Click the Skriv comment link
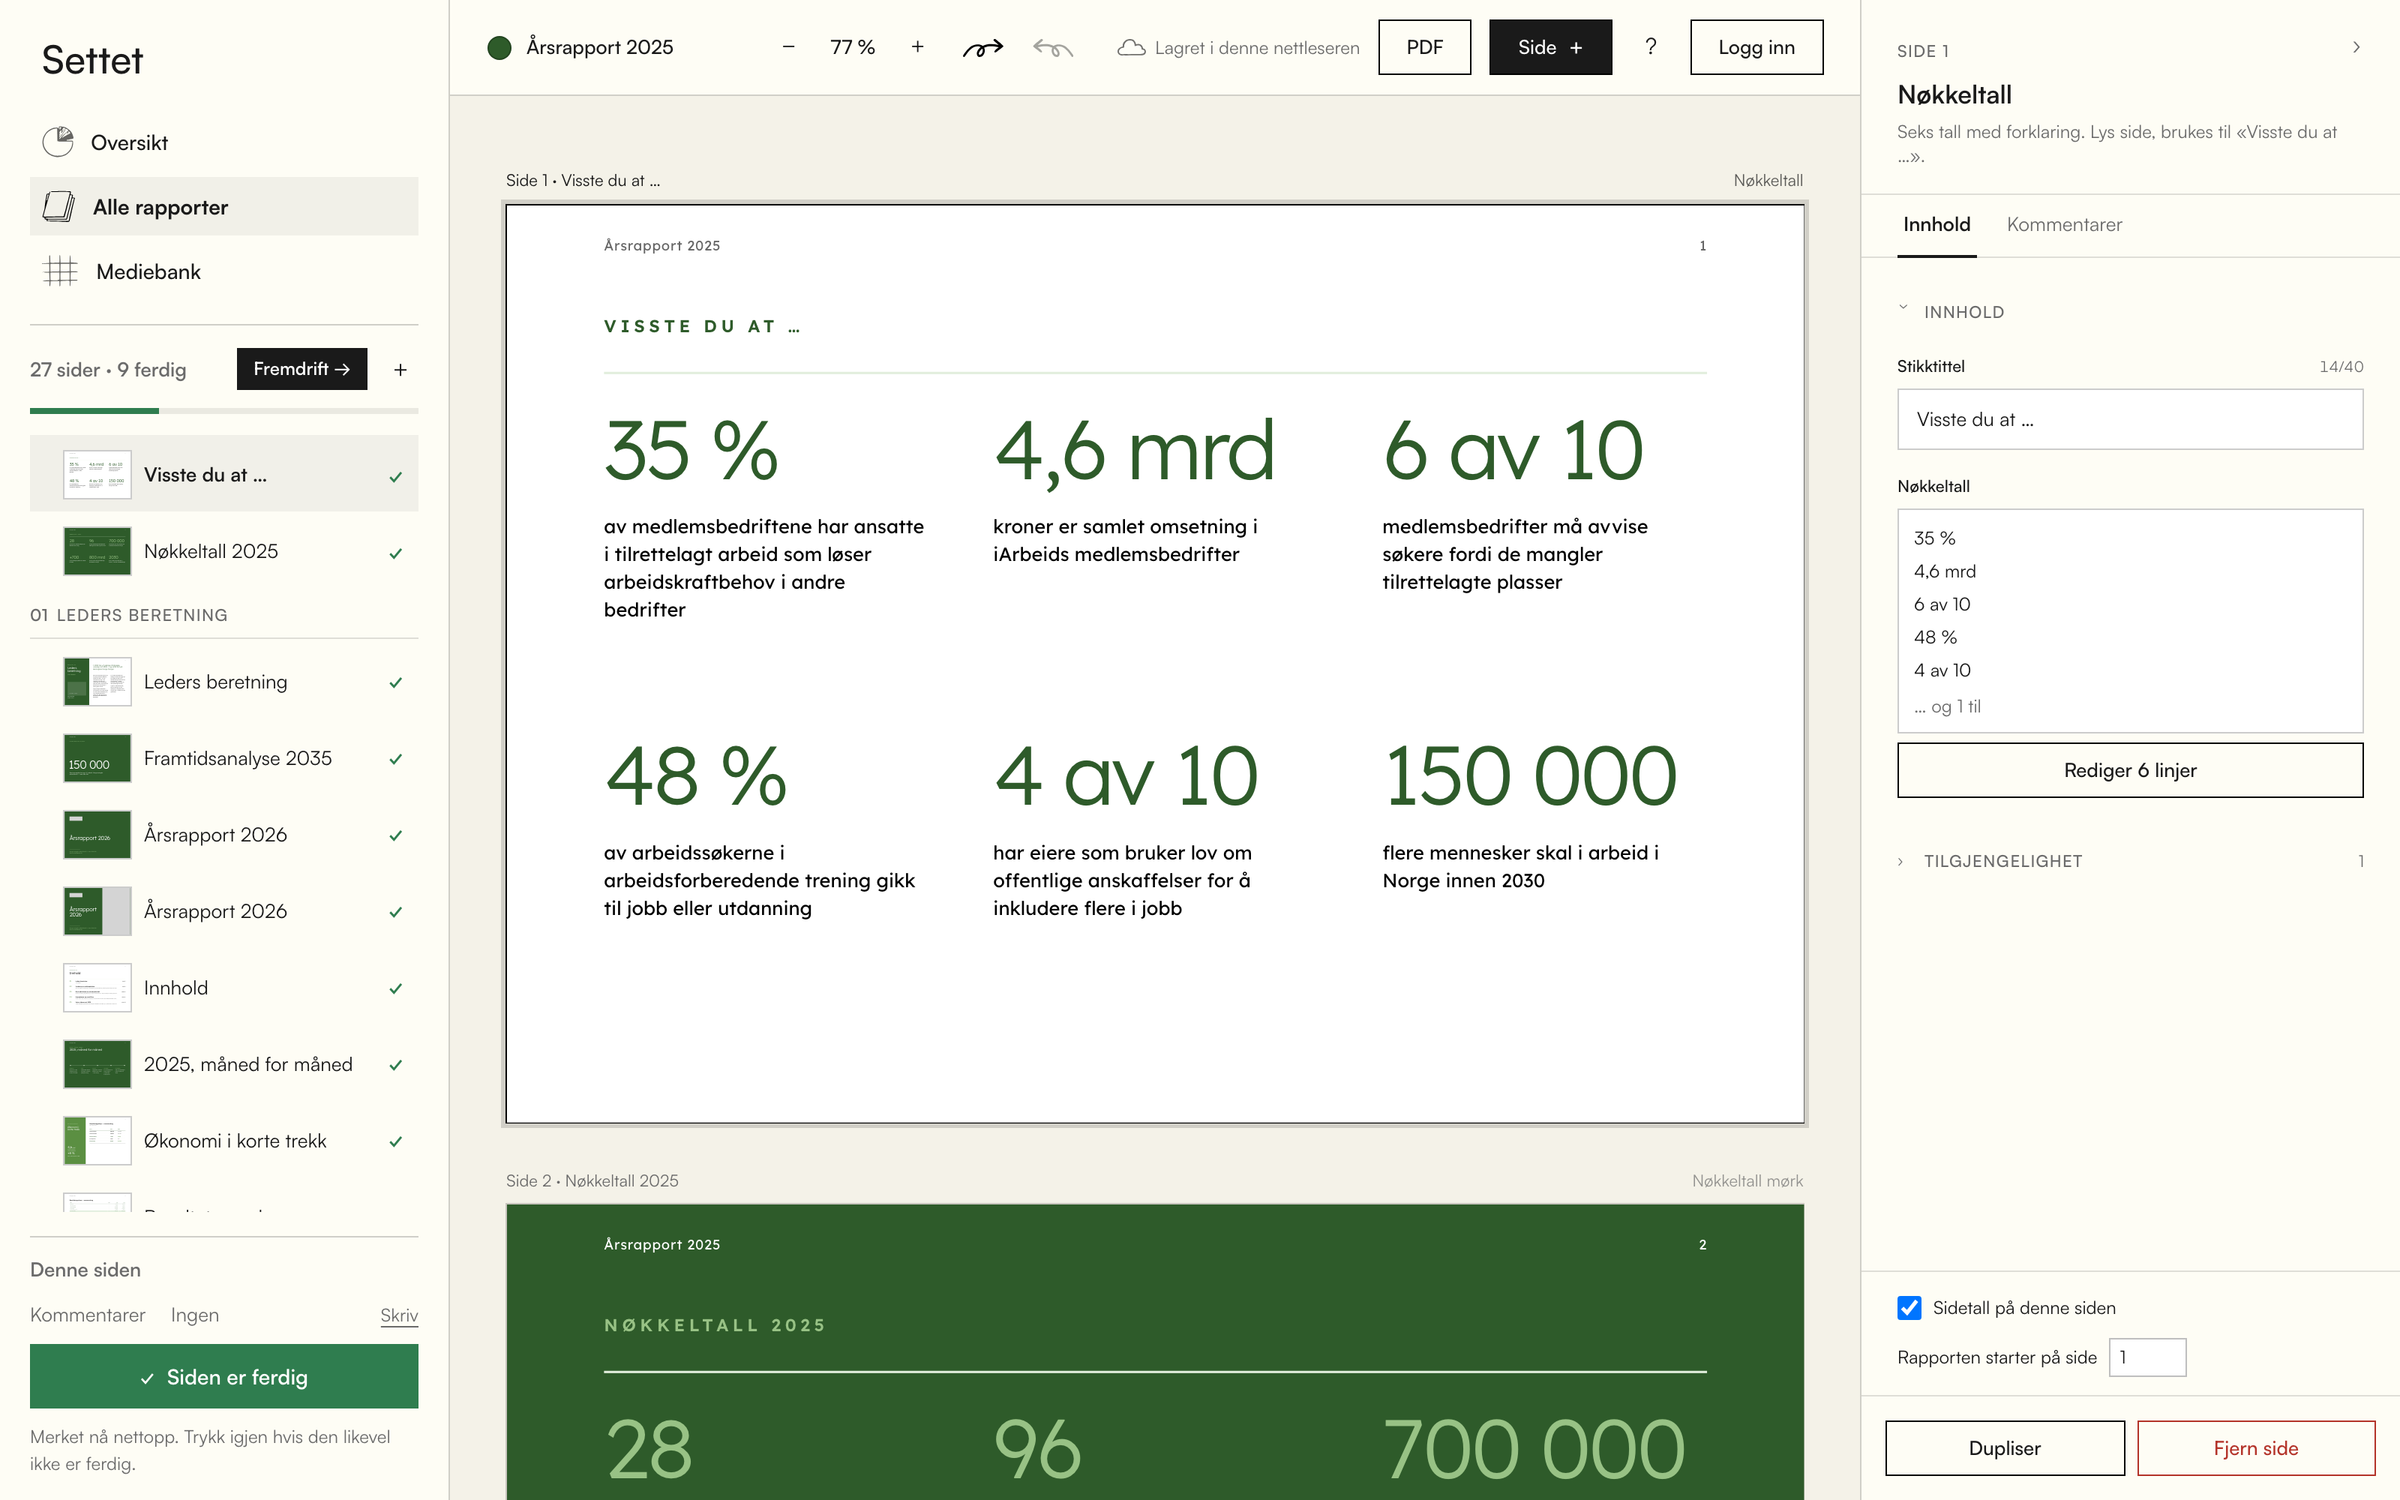The height and width of the screenshot is (1500, 2400). (399, 1315)
